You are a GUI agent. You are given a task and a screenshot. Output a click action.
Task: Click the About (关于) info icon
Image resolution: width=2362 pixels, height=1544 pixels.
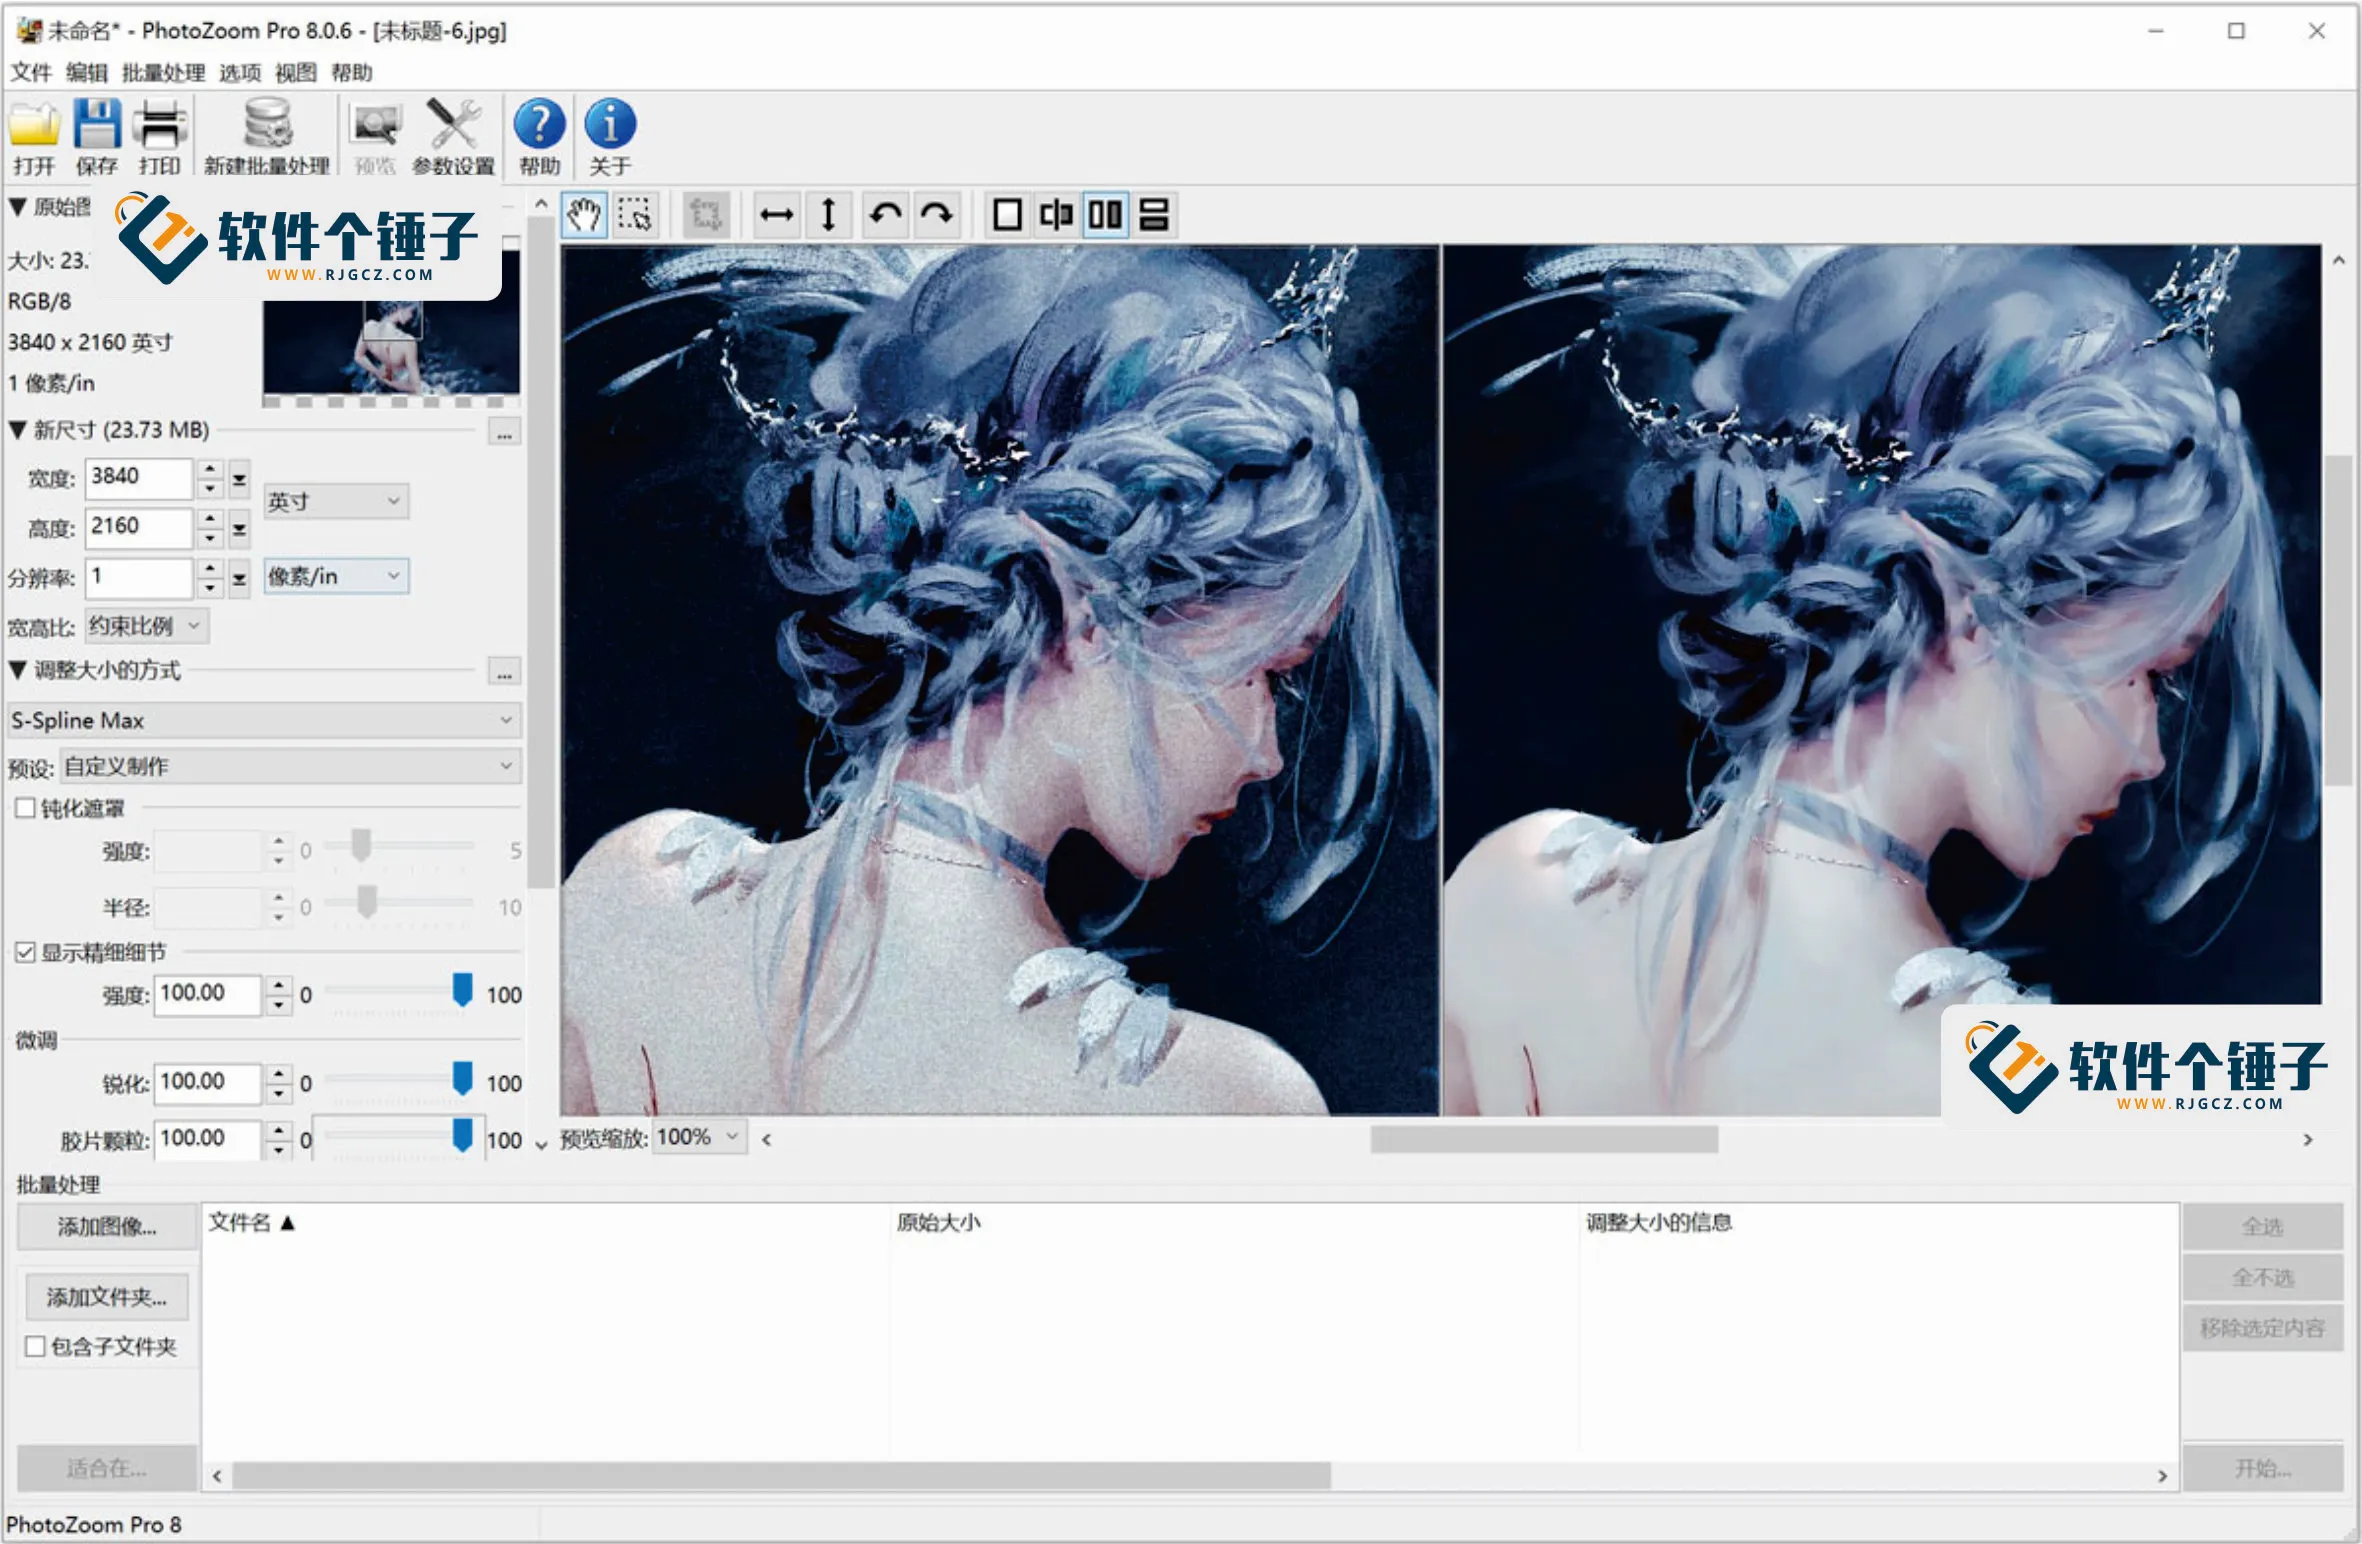tap(610, 125)
